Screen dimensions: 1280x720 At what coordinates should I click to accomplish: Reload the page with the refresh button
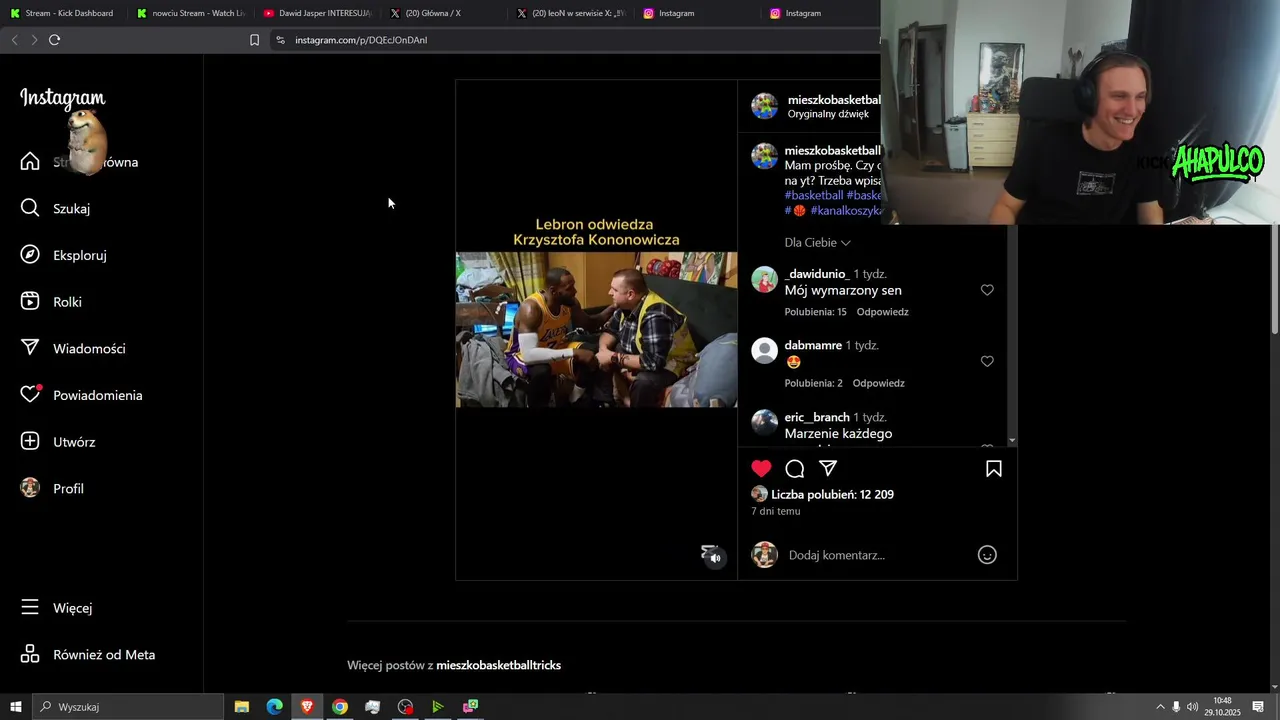(54, 40)
